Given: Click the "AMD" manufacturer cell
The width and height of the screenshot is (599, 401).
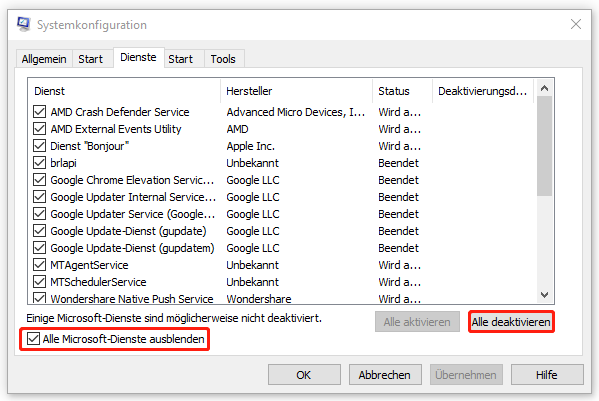Looking at the screenshot, I should [237, 129].
